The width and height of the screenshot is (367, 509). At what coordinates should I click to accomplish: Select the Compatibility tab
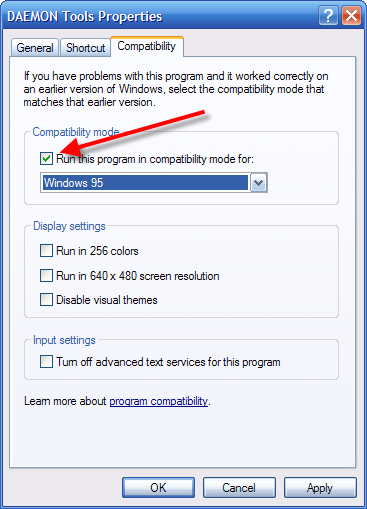pos(147,46)
